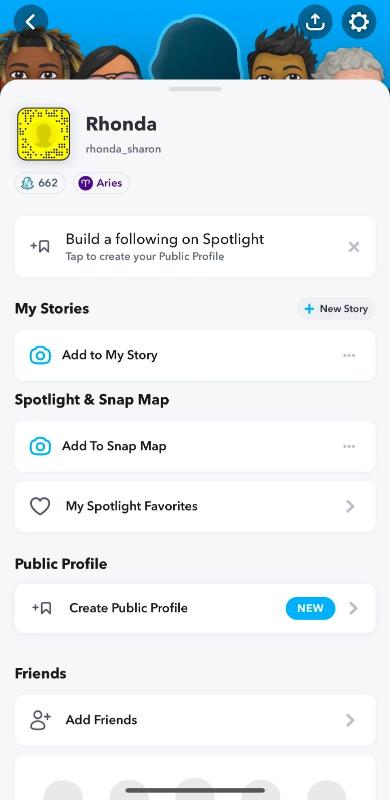Tap camera icon beside Add To Snap Map

pos(40,446)
